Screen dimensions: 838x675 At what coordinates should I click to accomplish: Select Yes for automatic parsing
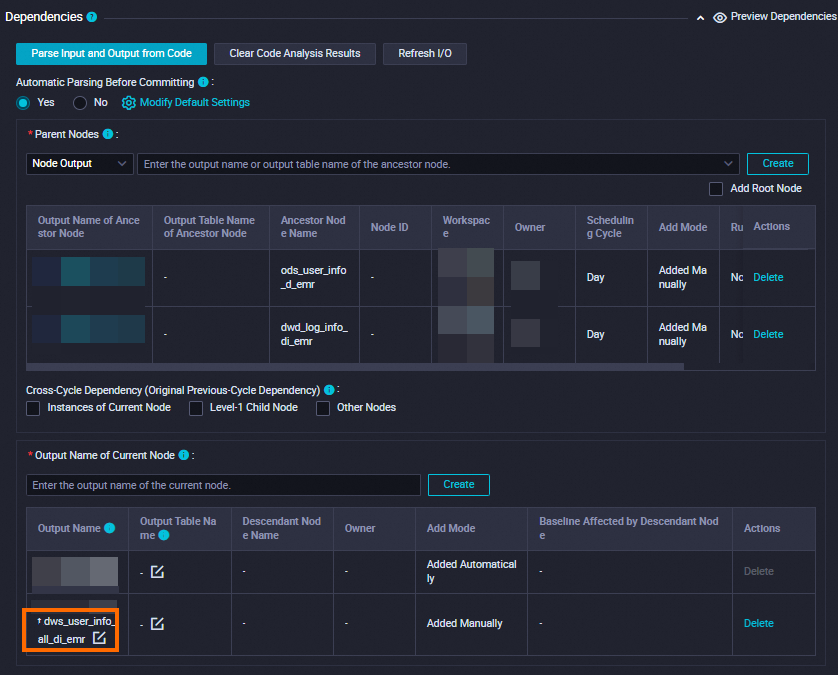coord(23,103)
